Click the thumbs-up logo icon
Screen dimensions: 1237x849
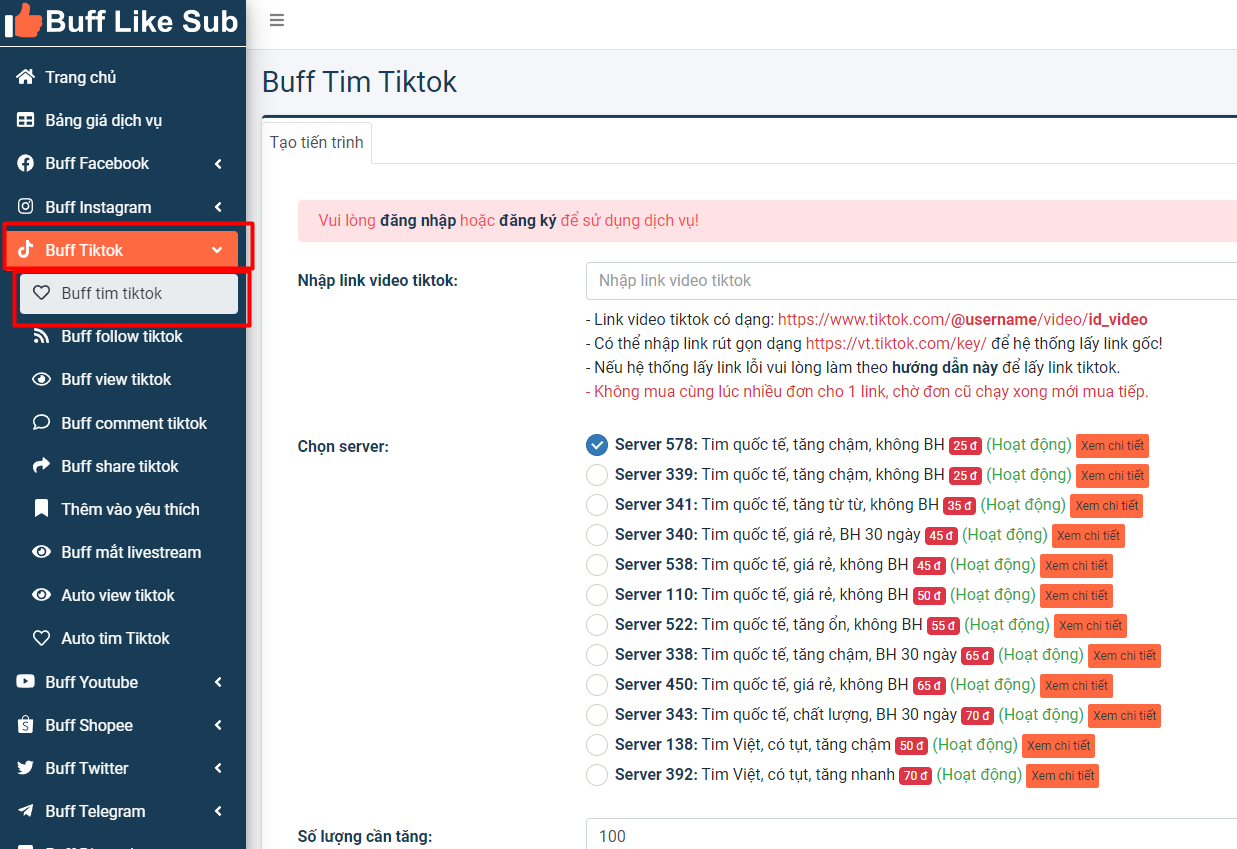click(24, 21)
